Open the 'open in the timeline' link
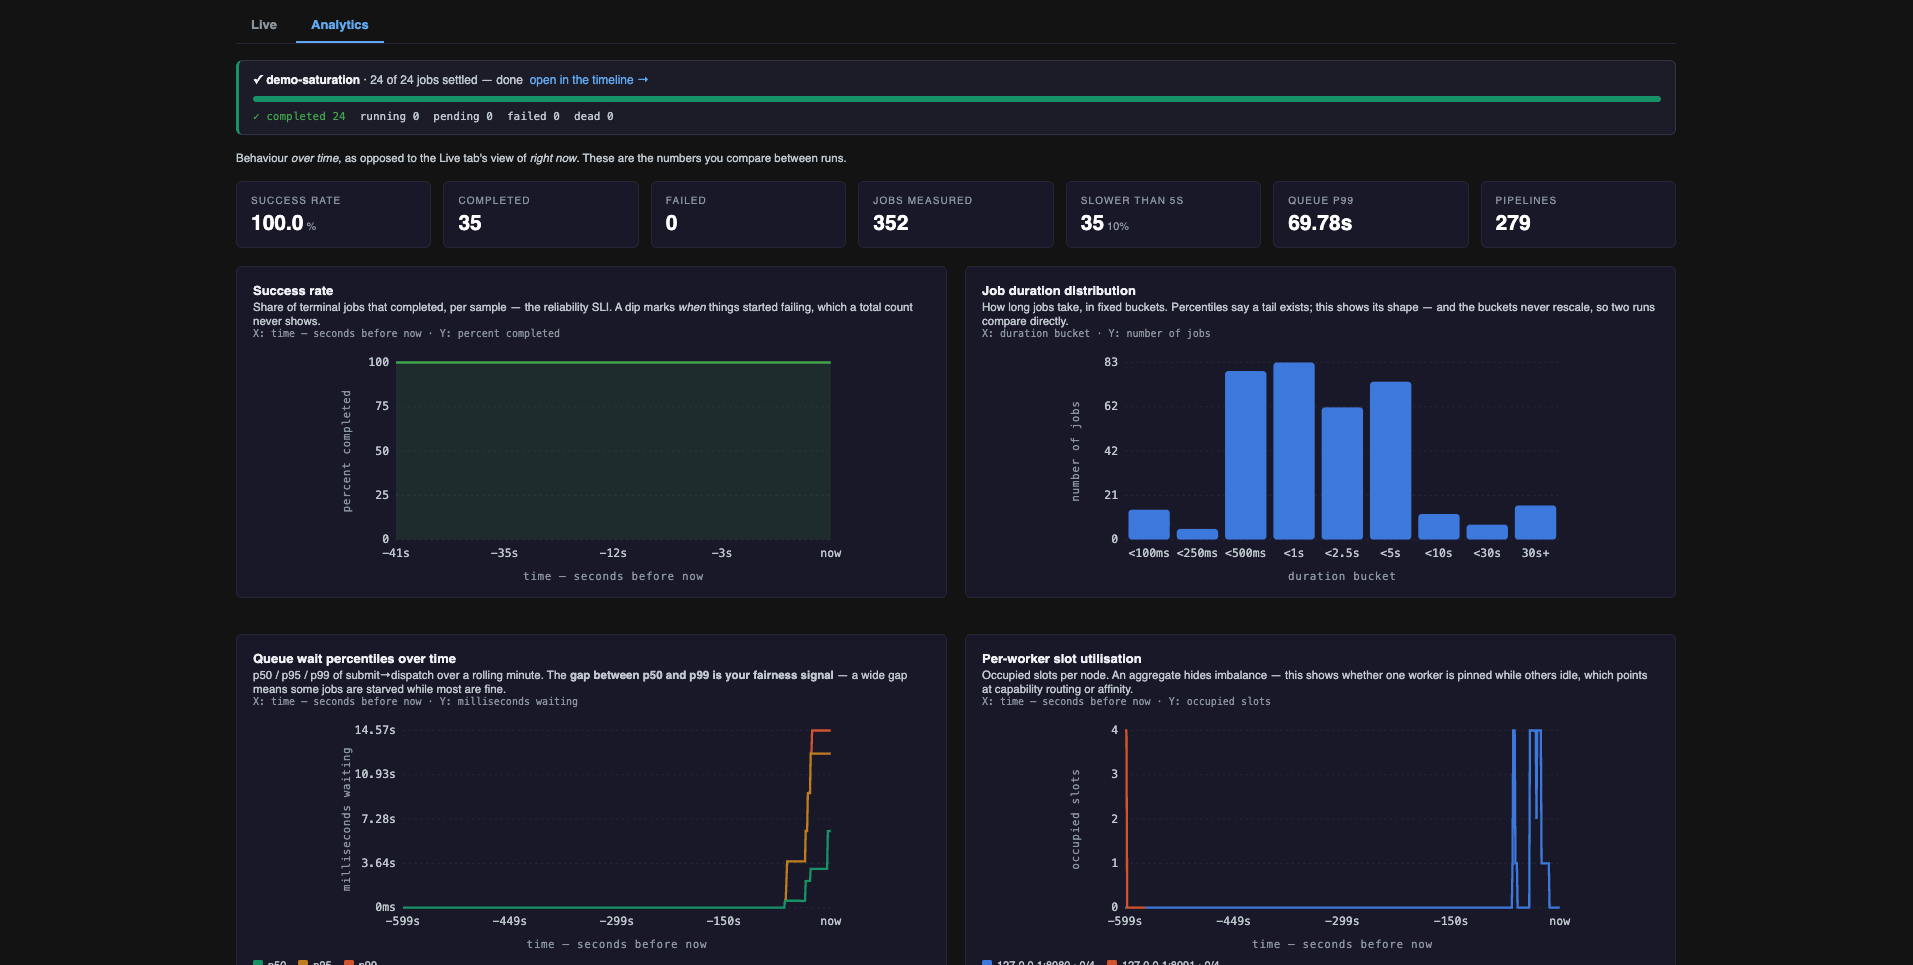1913x965 pixels. tap(589, 80)
